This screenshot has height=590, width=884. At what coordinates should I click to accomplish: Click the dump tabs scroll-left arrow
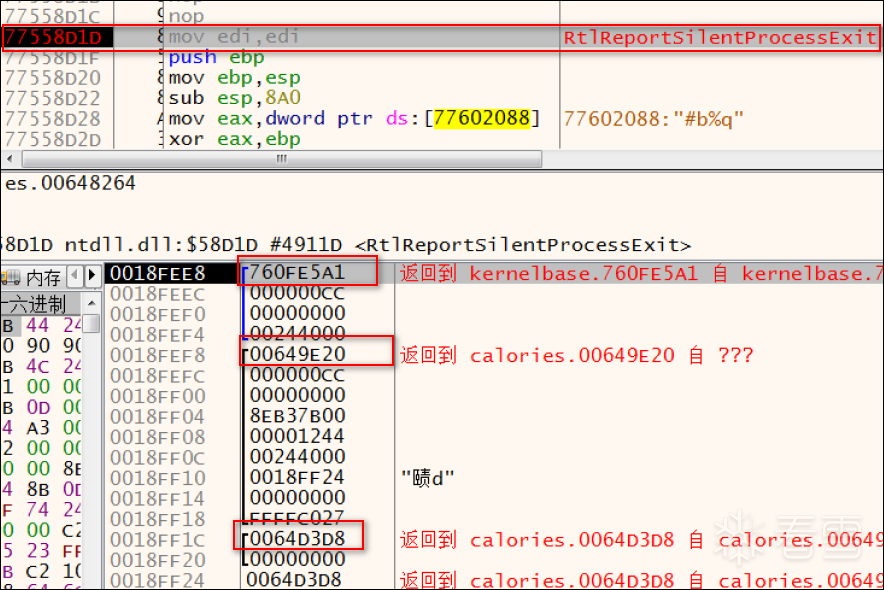(x=74, y=276)
